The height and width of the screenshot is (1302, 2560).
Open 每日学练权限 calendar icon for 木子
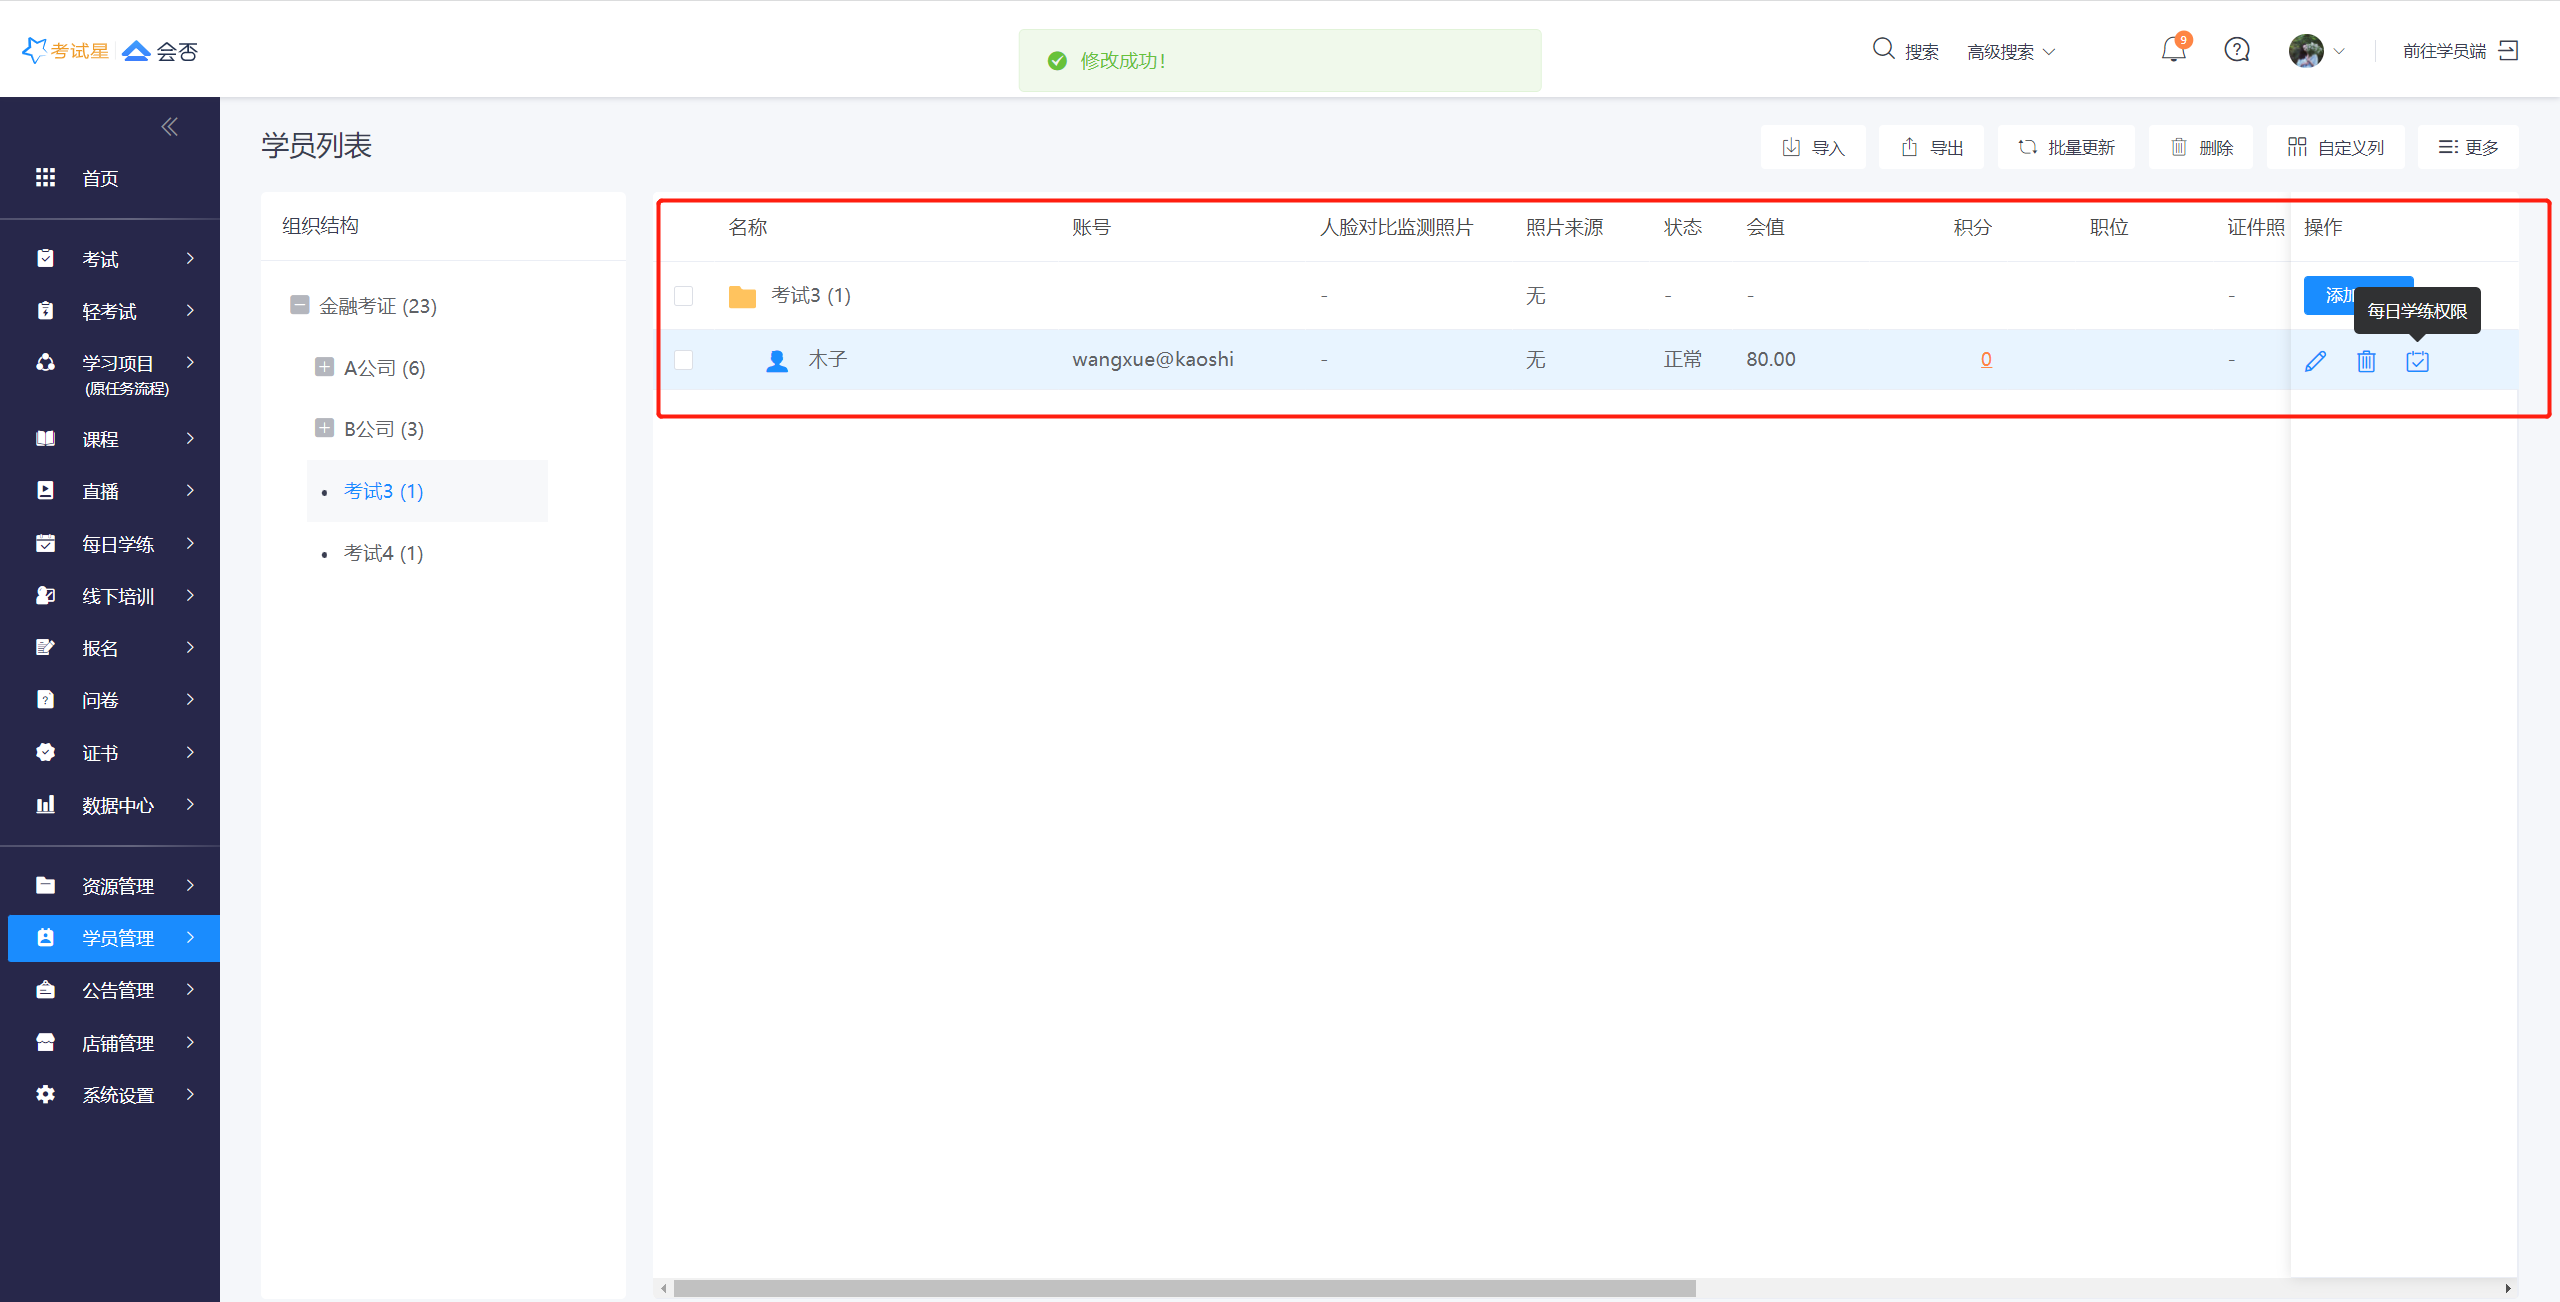(2417, 361)
